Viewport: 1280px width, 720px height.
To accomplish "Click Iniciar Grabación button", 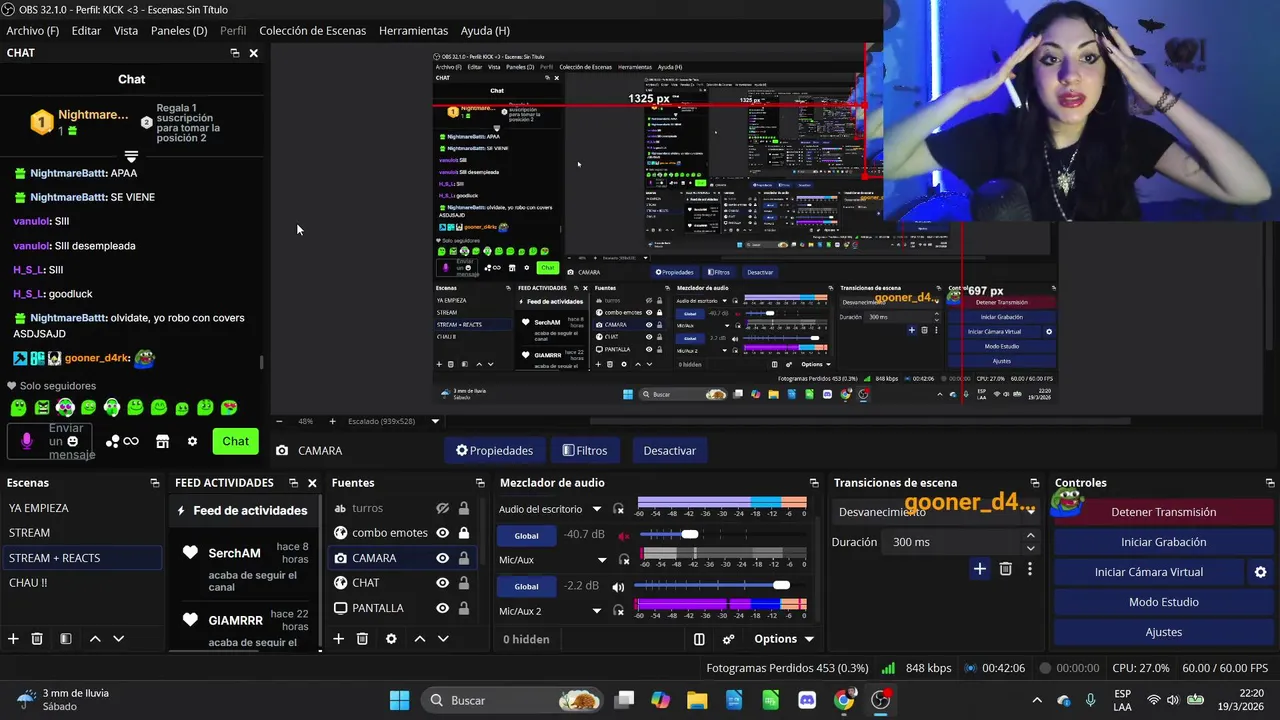I will tap(1163, 542).
